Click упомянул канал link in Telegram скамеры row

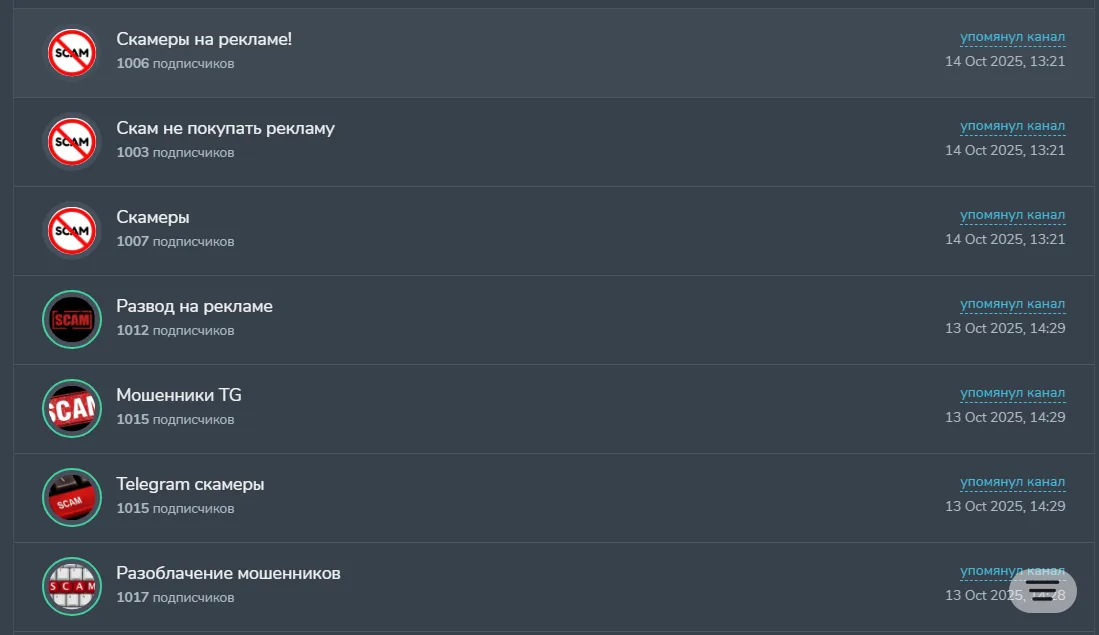click(1012, 482)
